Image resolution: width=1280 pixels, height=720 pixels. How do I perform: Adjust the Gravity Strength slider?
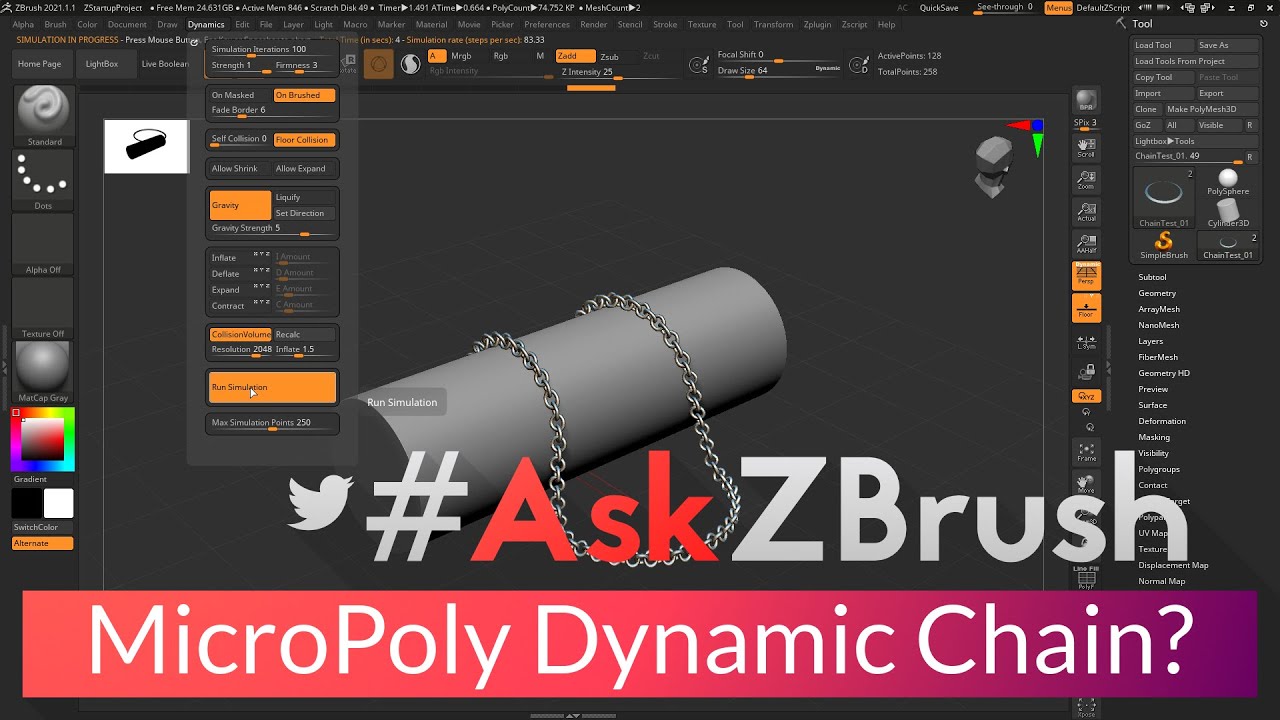pos(272,229)
